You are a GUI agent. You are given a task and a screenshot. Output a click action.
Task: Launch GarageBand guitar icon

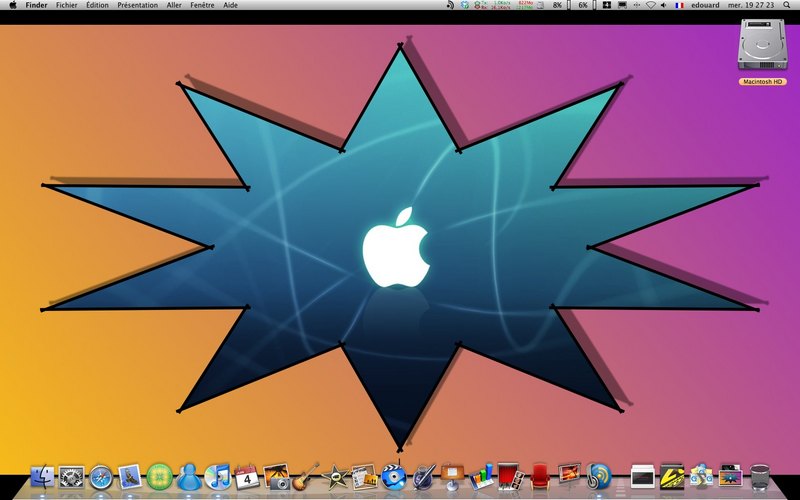click(x=306, y=477)
